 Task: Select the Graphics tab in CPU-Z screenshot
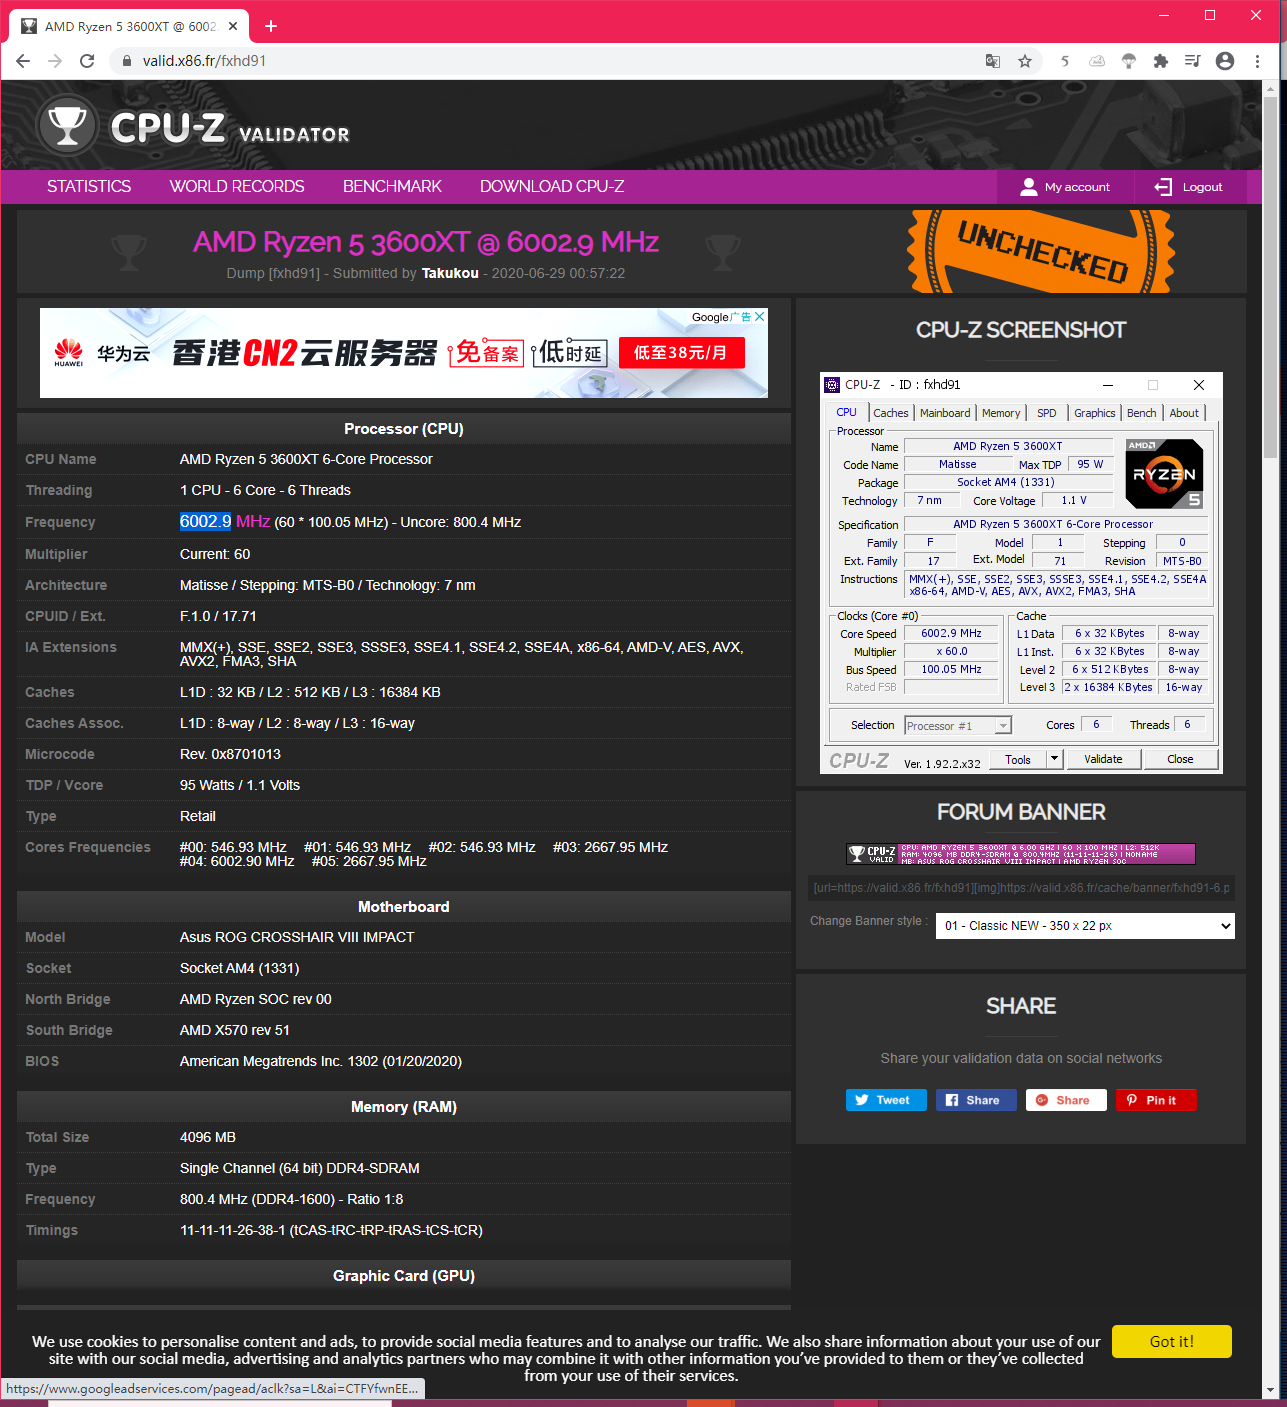point(1095,413)
